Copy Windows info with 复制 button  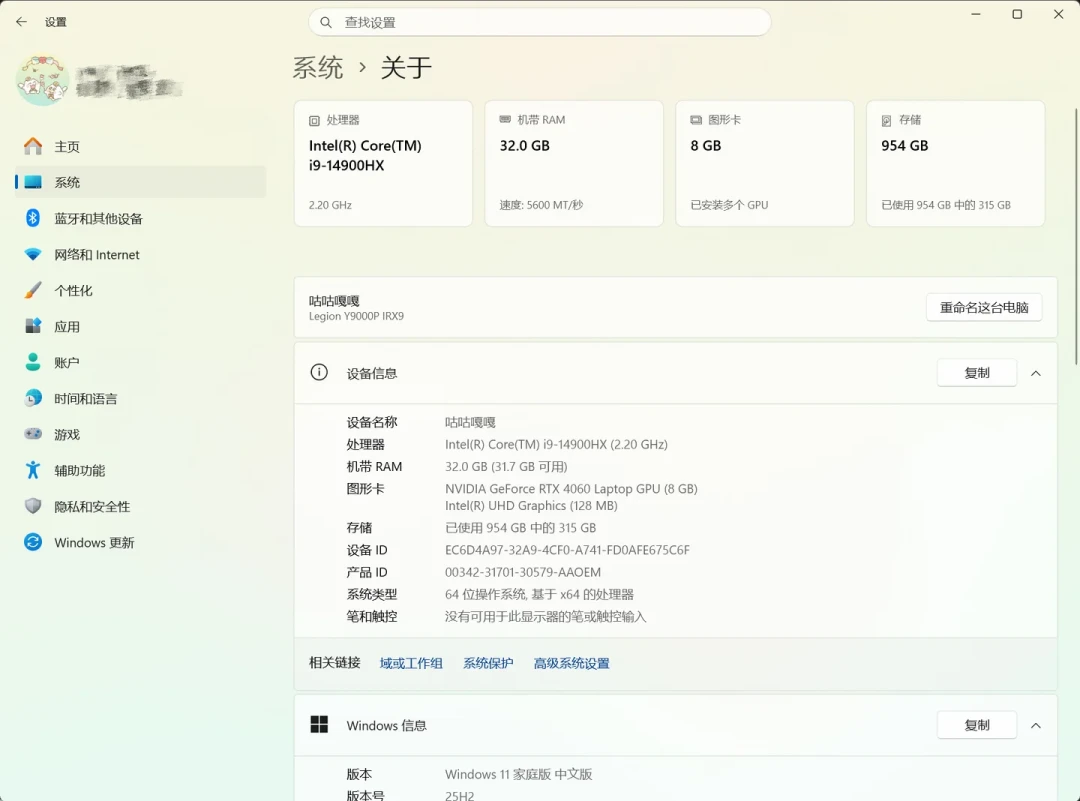[x=977, y=725]
